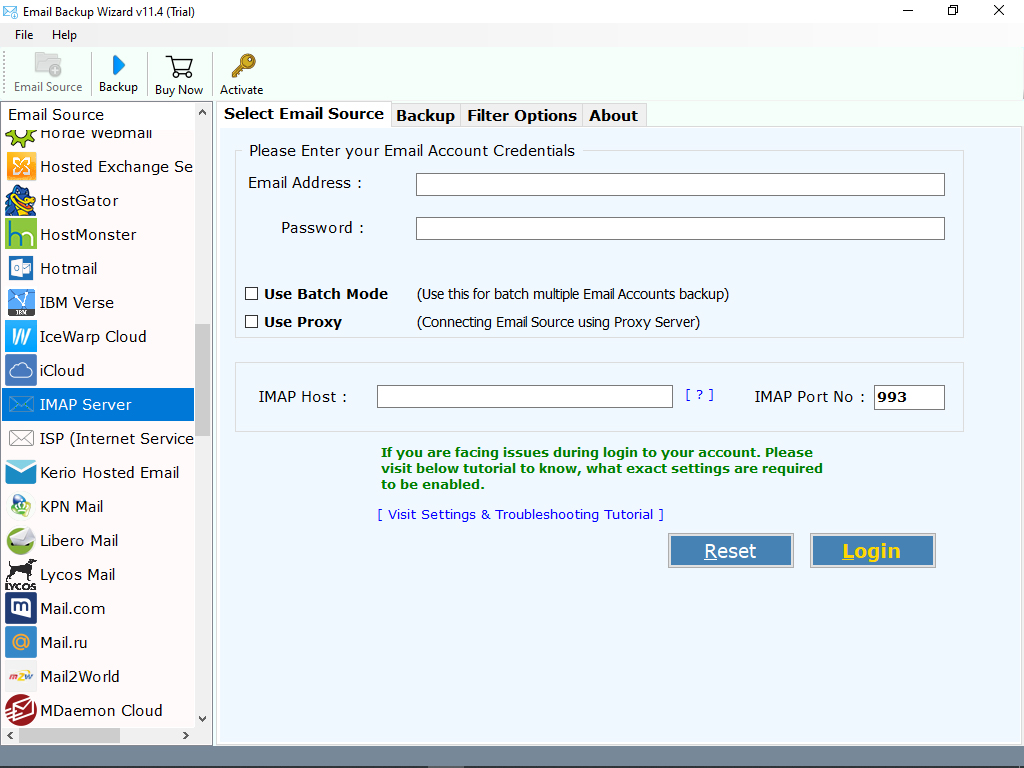Select the IceWarp Cloud icon
Image resolution: width=1024 pixels, height=768 pixels.
(x=21, y=336)
